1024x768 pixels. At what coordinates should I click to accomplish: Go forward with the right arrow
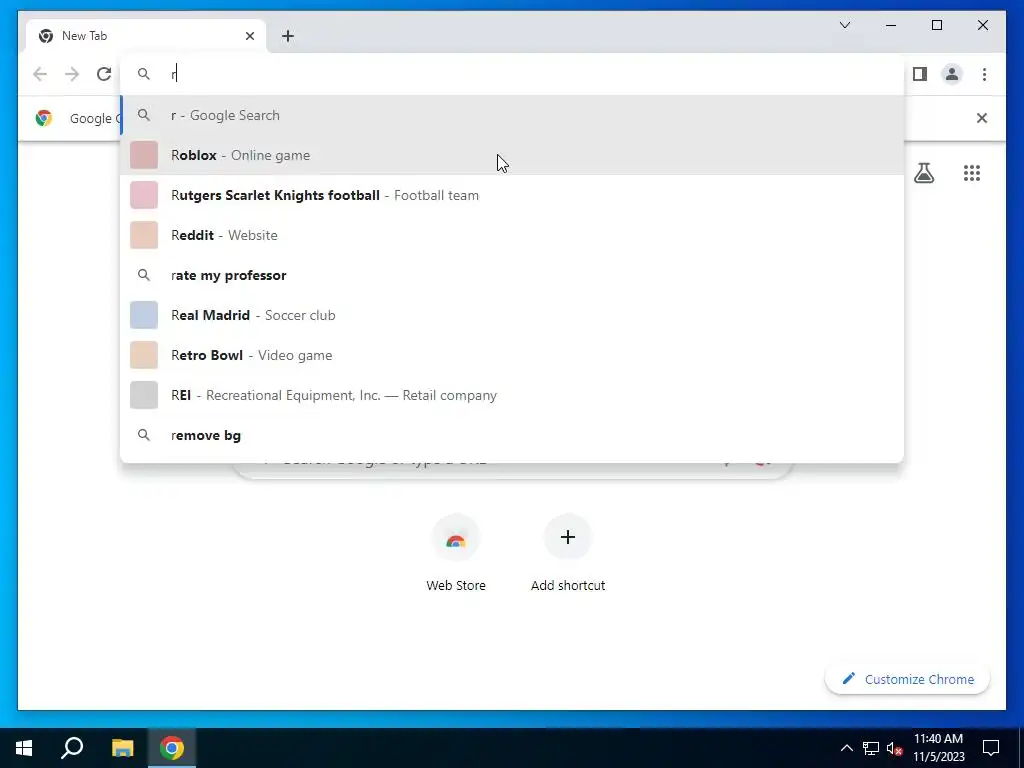[x=72, y=74]
